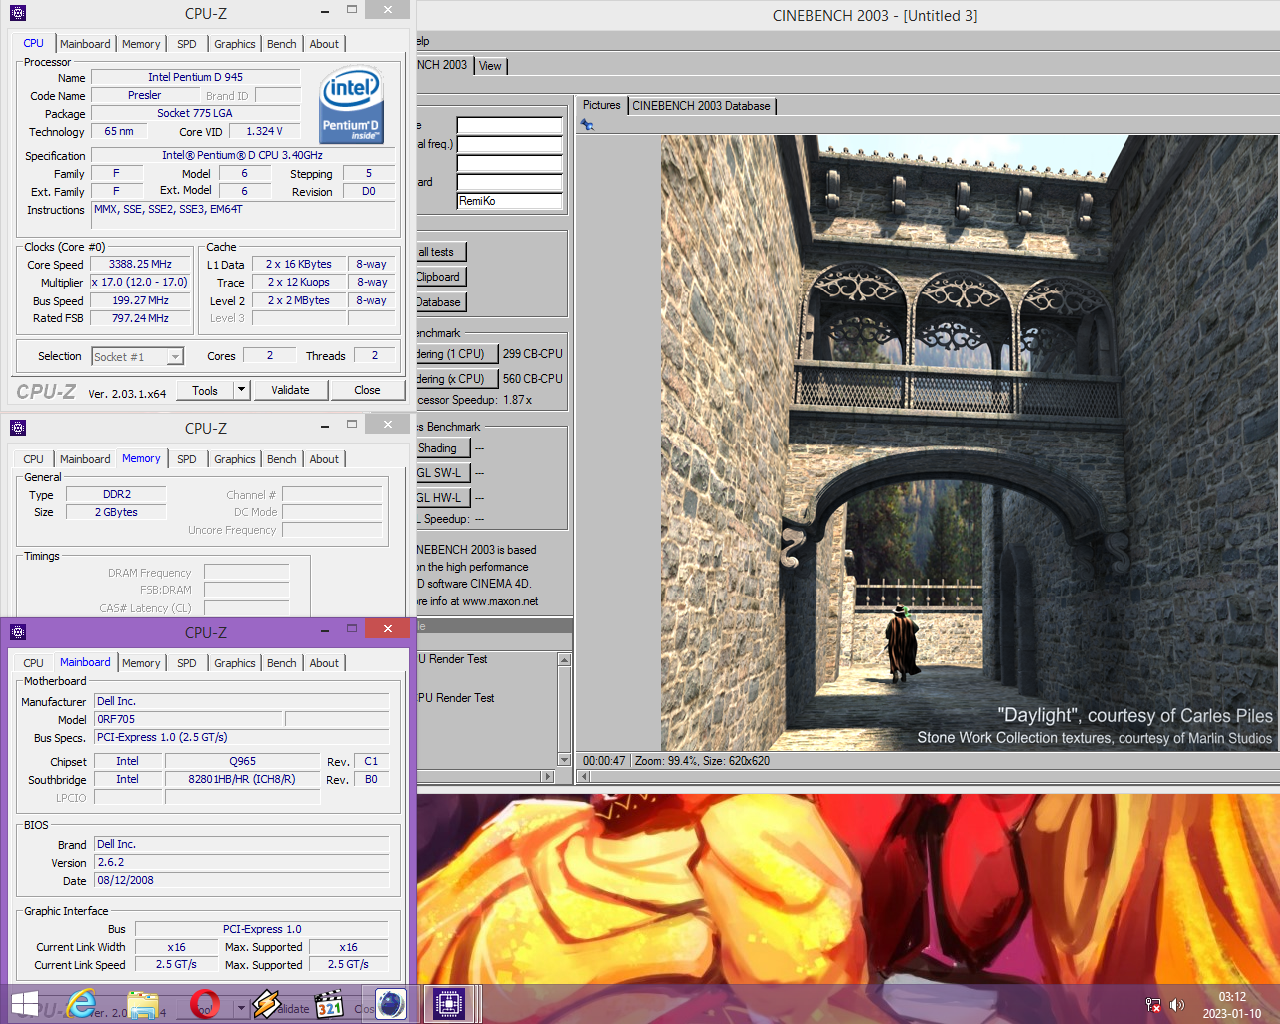This screenshot has height=1024, width=1280.
Task: Click the volume speaker tray icon
Action: tap(1177, 1005)
